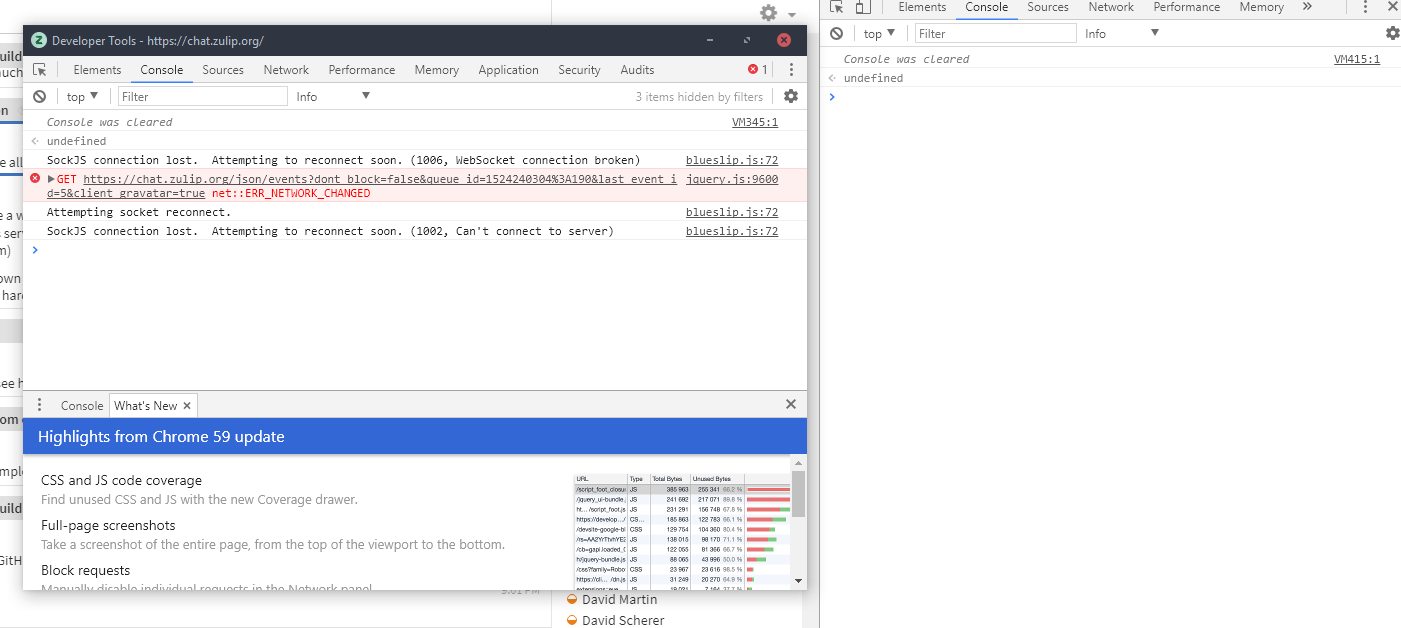This screenshot has width=1401, height=628.
Task: Select Memory tab in Developer Tools window
Action: click(x=437, y=70)
